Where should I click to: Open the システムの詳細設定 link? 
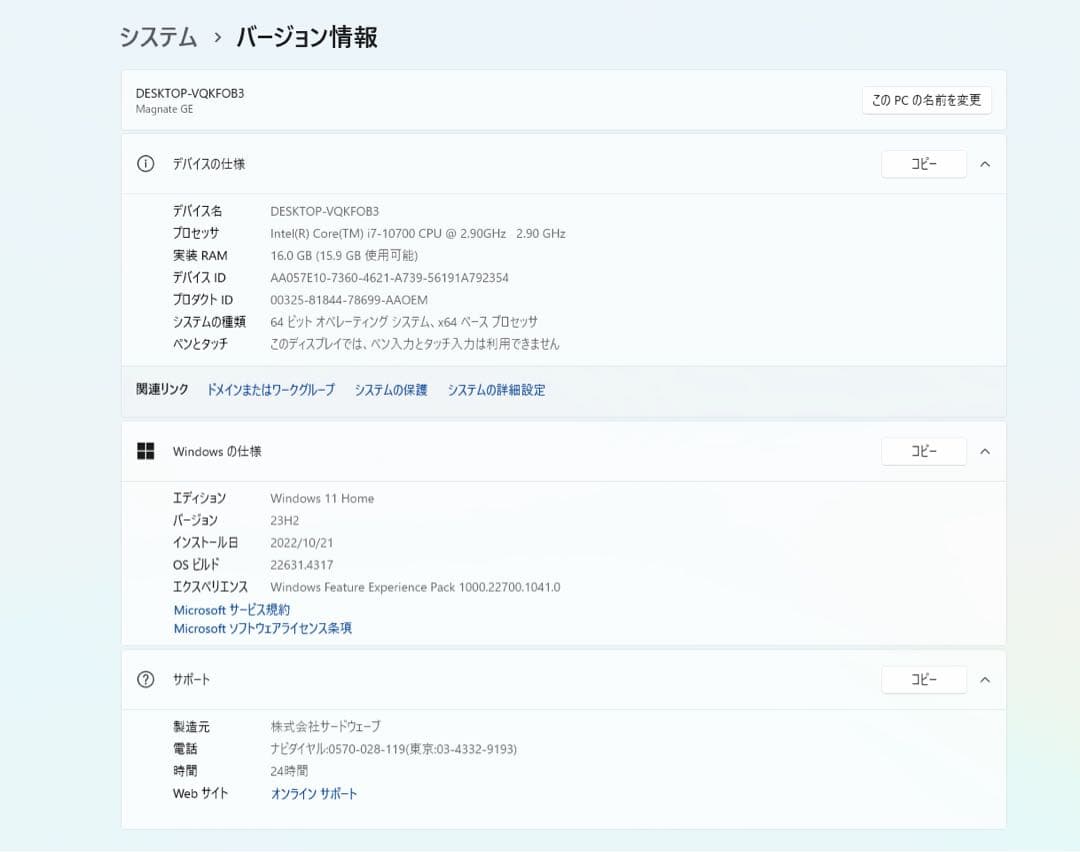pyautogui.click(x=496, y=390)
